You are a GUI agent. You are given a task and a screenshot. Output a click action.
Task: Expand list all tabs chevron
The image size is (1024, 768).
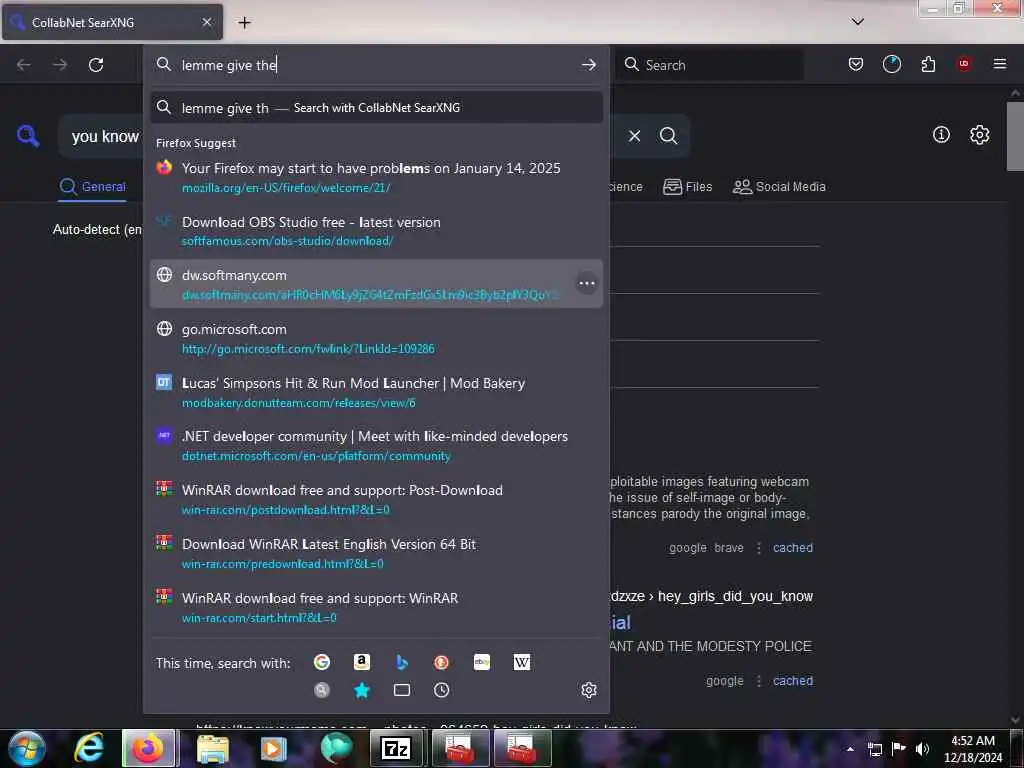click(x=858, y=22)
